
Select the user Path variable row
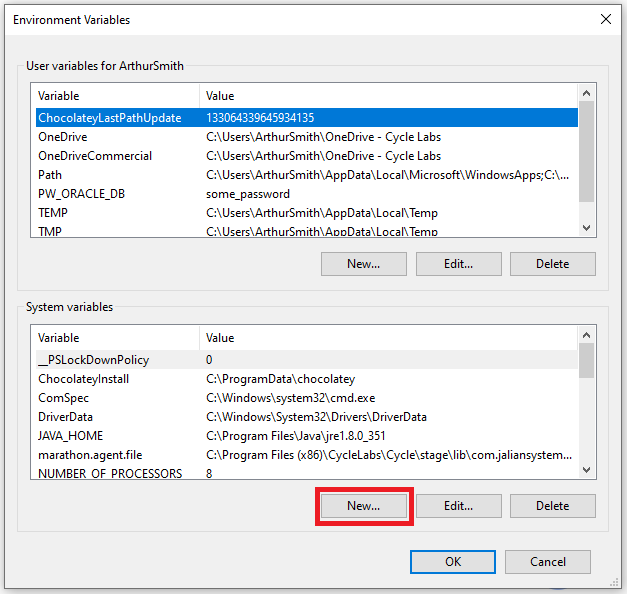pyautogui.click(x=307, y=175)
